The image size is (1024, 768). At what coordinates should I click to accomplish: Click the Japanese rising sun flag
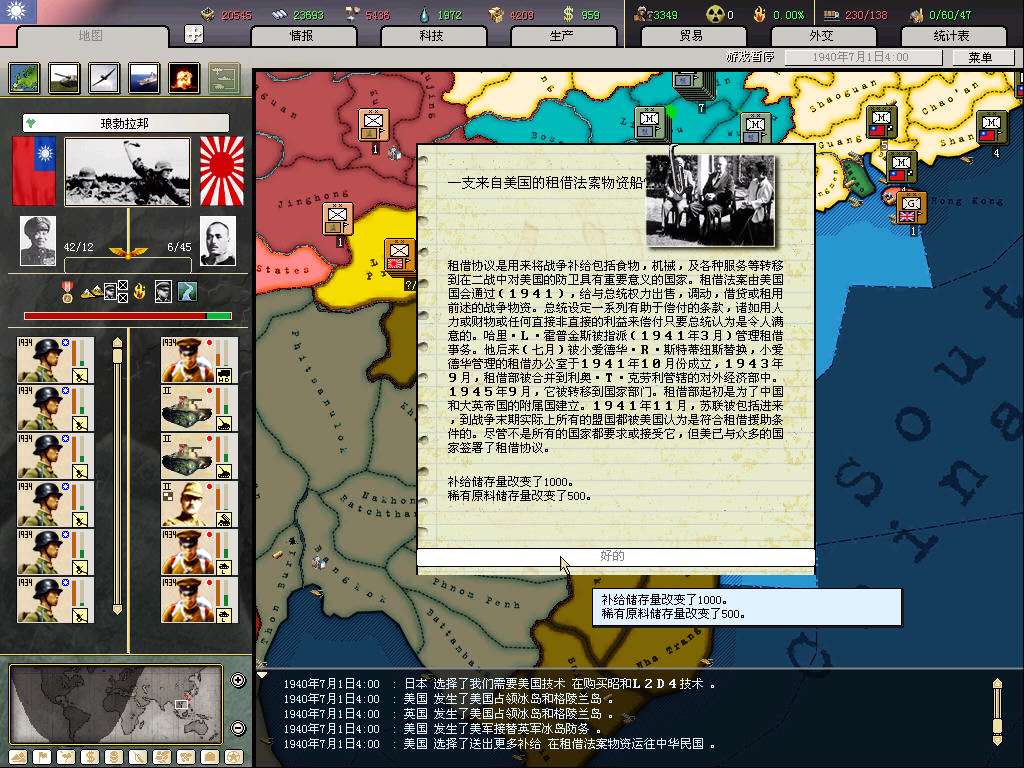pos(221,171)
